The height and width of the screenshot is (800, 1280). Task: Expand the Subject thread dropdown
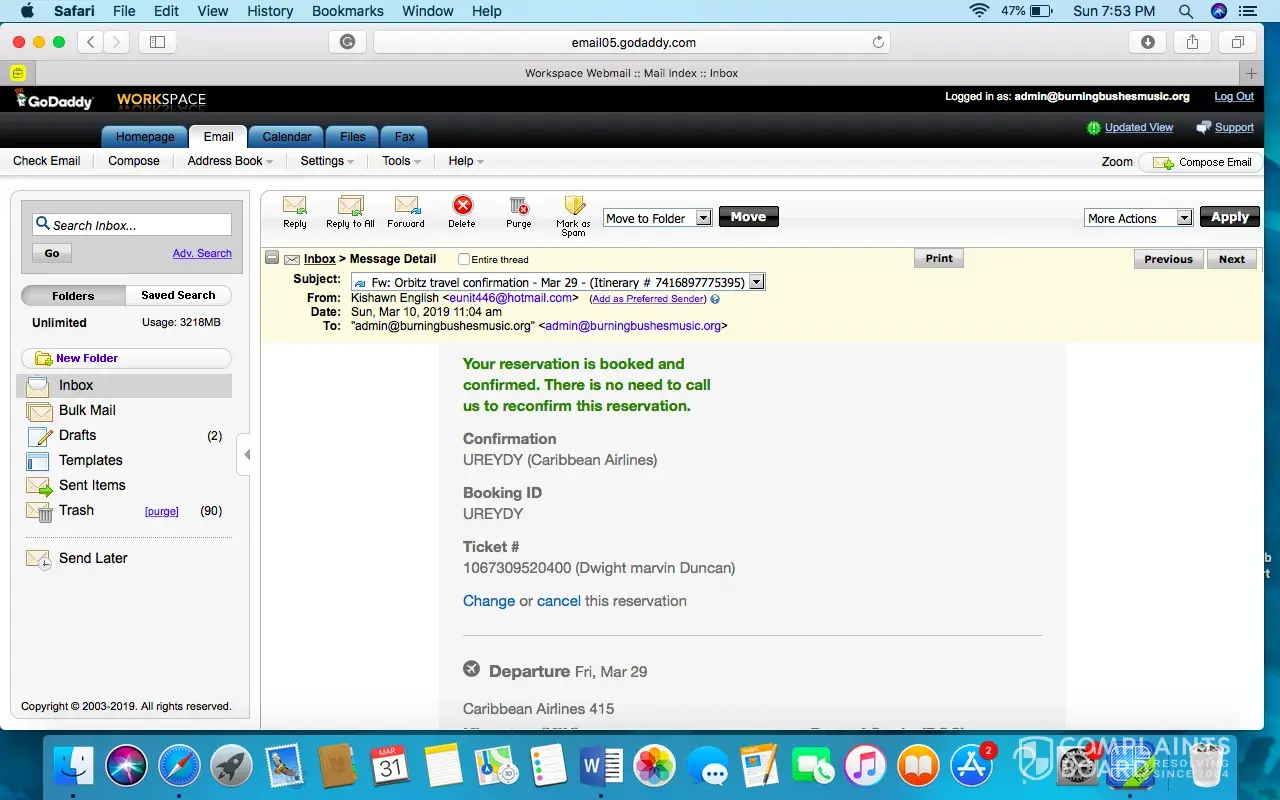click(x=757, y=282)
